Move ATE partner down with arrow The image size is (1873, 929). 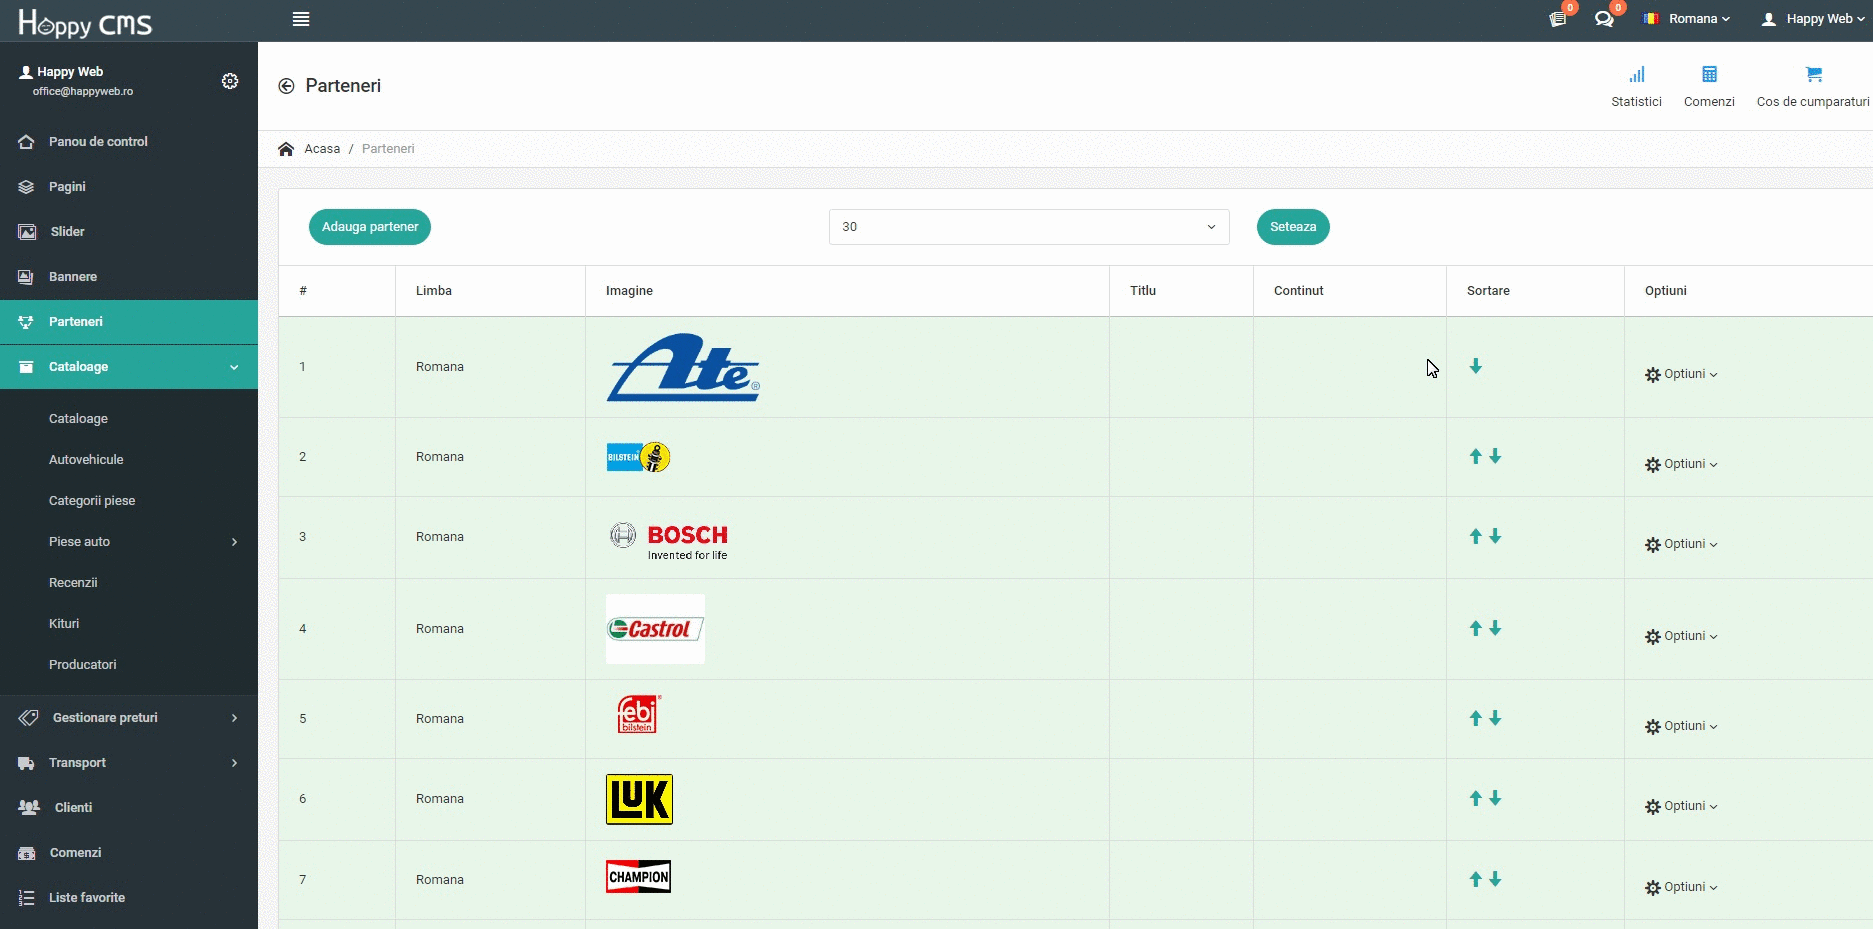click(x=1476, y=366)
